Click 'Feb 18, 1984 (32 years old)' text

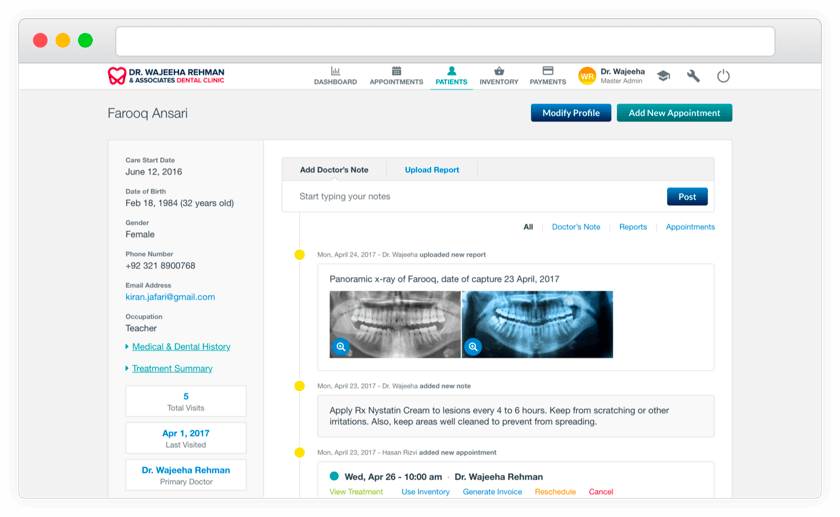[179, 203]
